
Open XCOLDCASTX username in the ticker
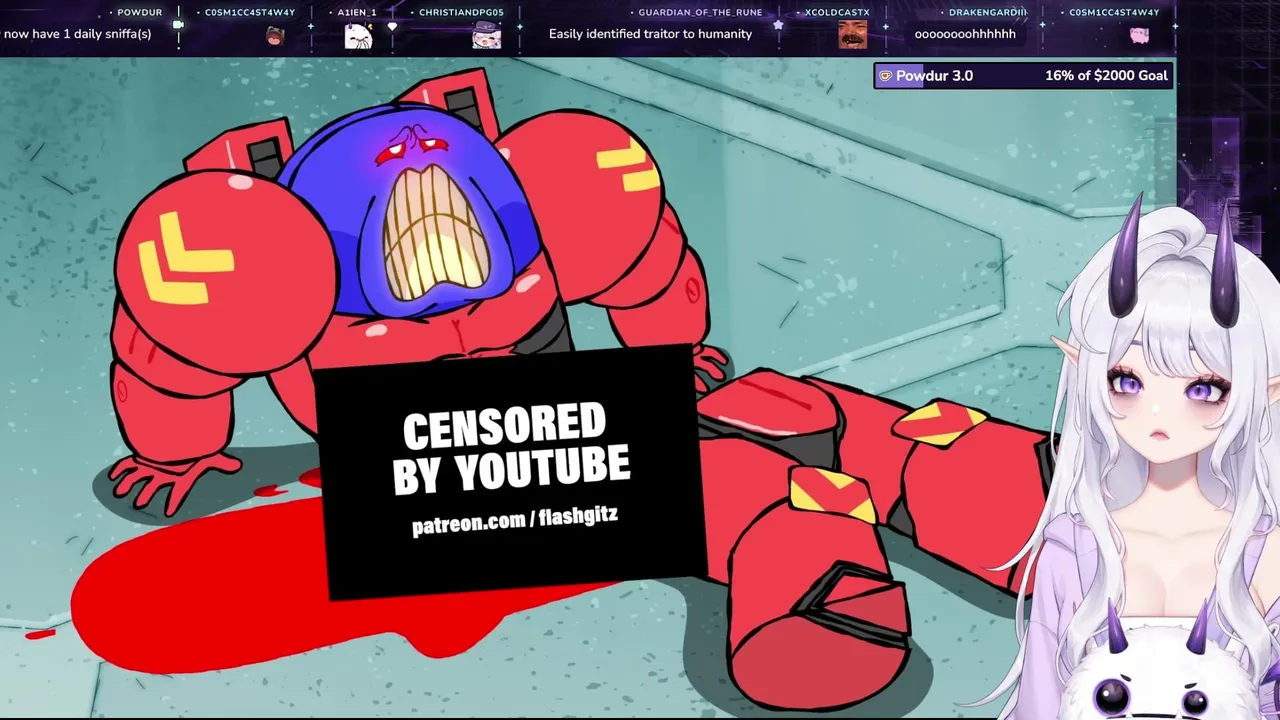pyautogui.click(x=837, y=12)
